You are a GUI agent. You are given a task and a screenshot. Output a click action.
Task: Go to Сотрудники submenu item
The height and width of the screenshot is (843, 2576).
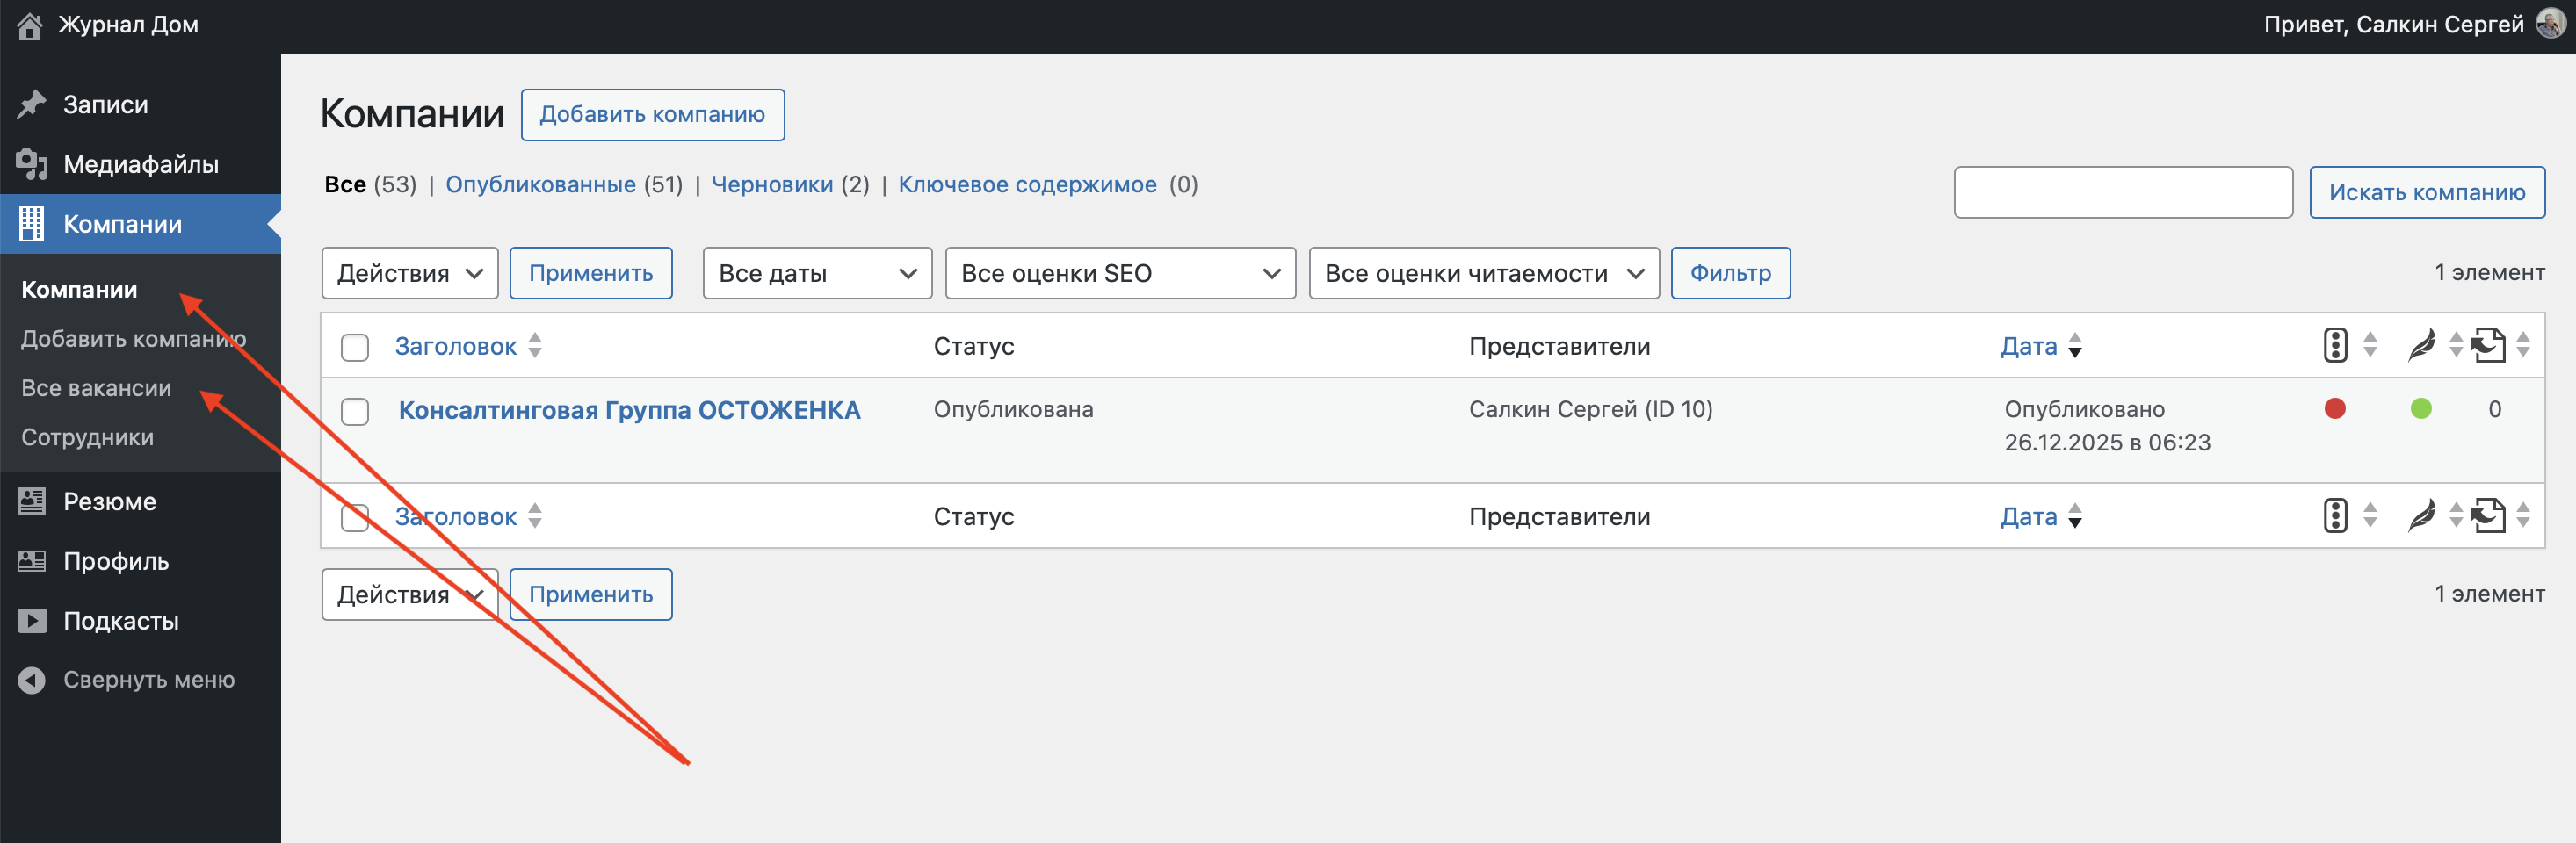tap(88, 437)
